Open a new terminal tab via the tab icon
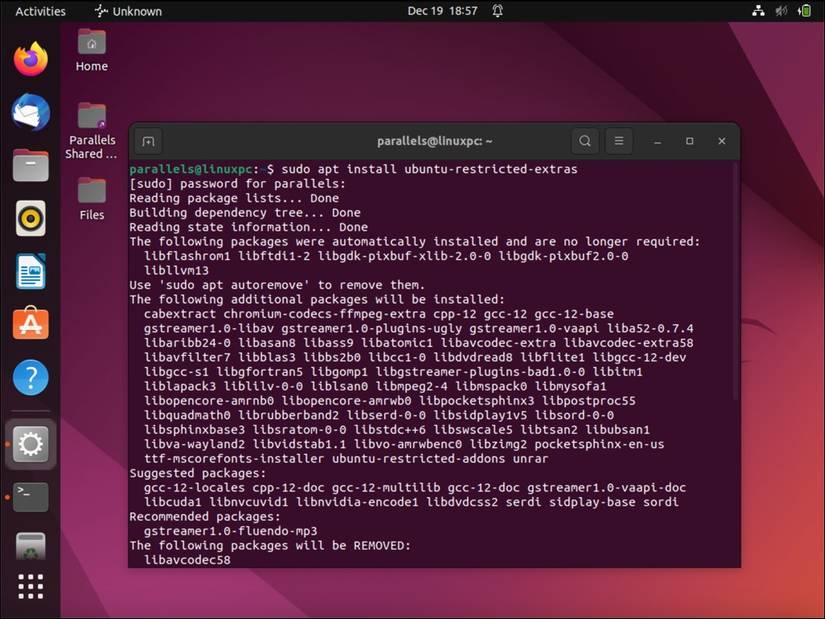This screenshot has width=825, height=619. tap(148, 141)
